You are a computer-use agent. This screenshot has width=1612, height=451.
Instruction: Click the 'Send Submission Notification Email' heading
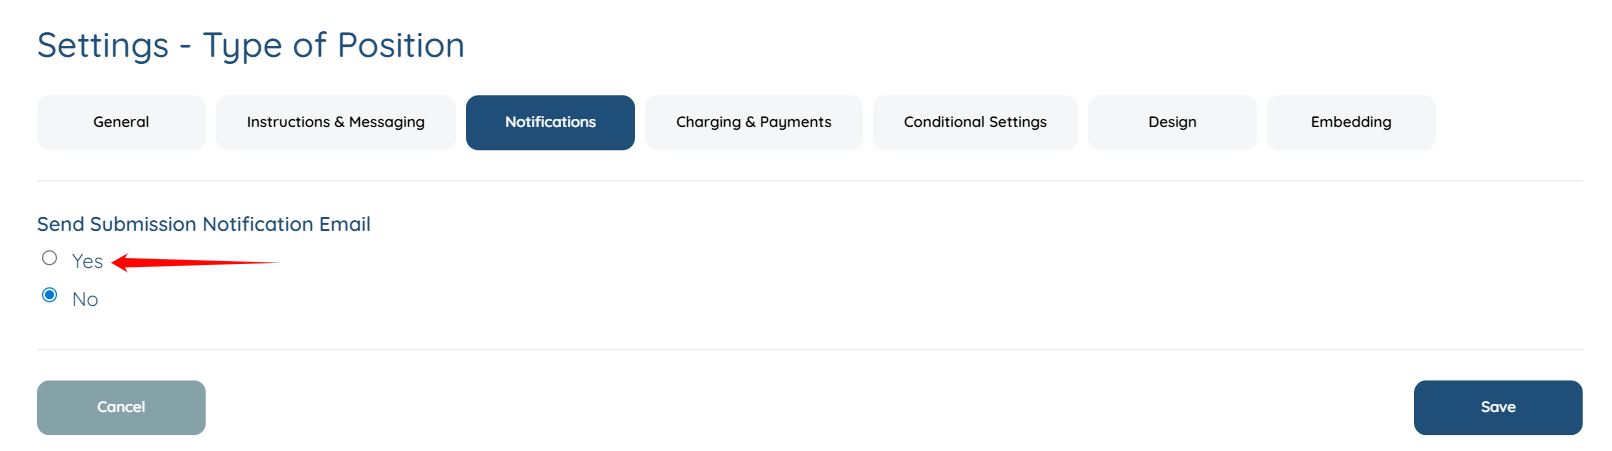point(204,224)
